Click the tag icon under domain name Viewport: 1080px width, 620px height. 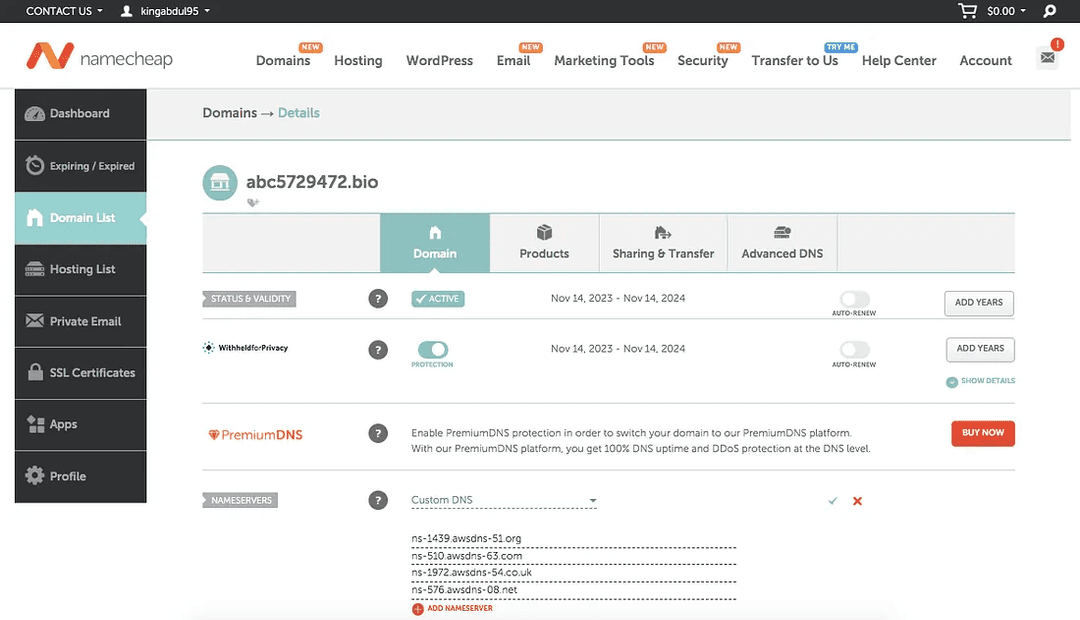click(253, 203)
